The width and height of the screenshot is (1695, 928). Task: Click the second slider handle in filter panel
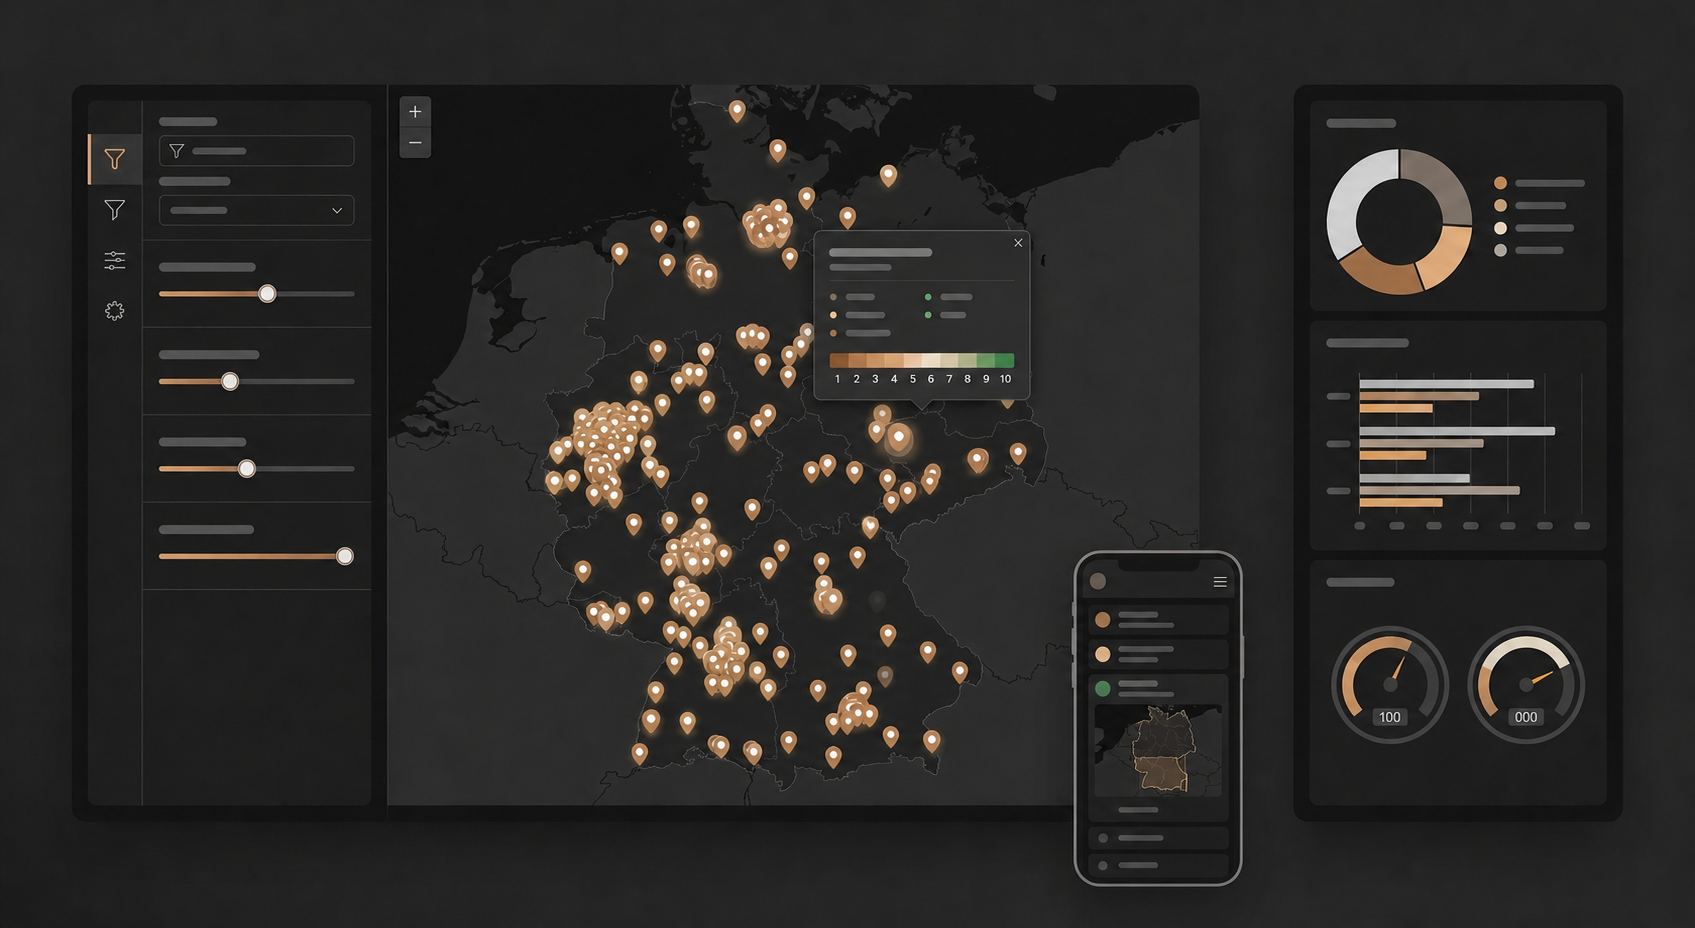tap(230, 381)
